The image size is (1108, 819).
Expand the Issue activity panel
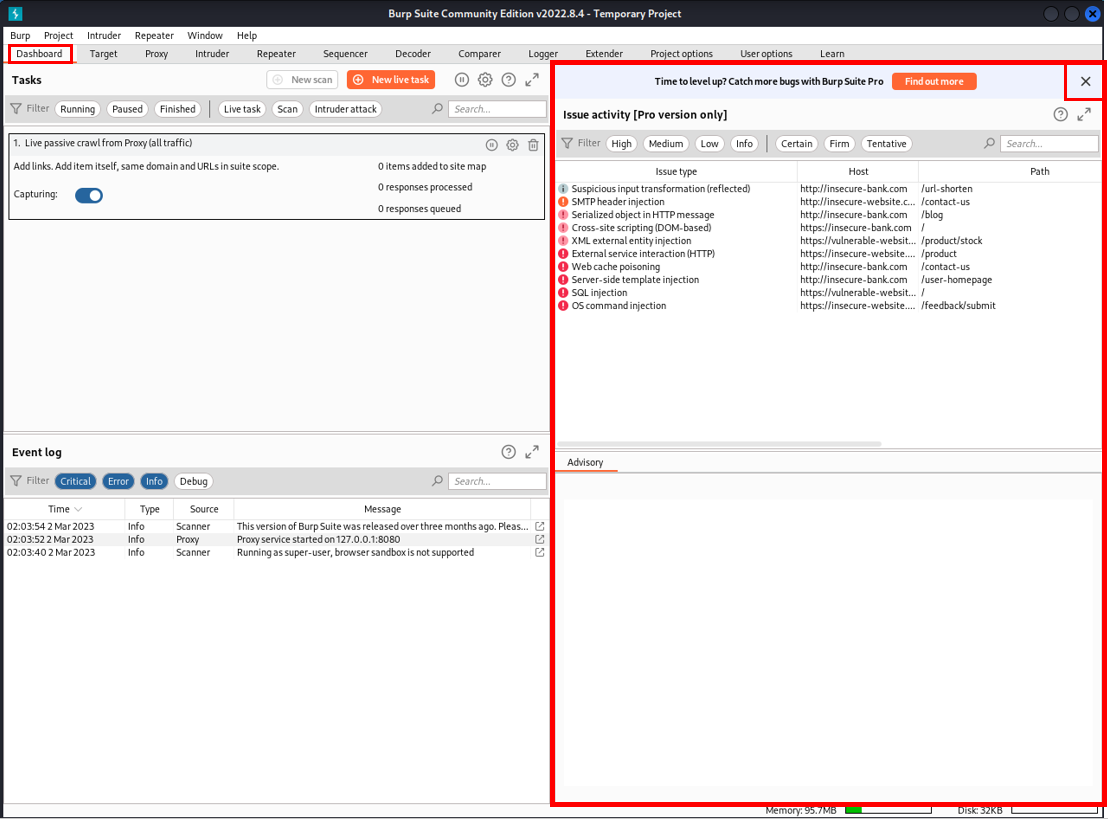click(x=1084, y=114)
